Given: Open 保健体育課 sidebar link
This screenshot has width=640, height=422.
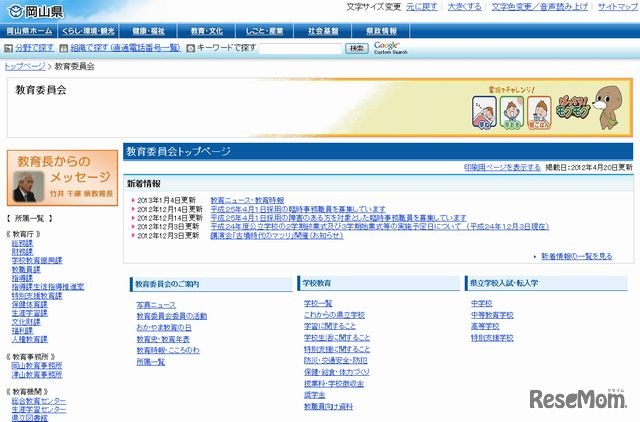Looking at the screenshot, I should click(x=29, y=304).
